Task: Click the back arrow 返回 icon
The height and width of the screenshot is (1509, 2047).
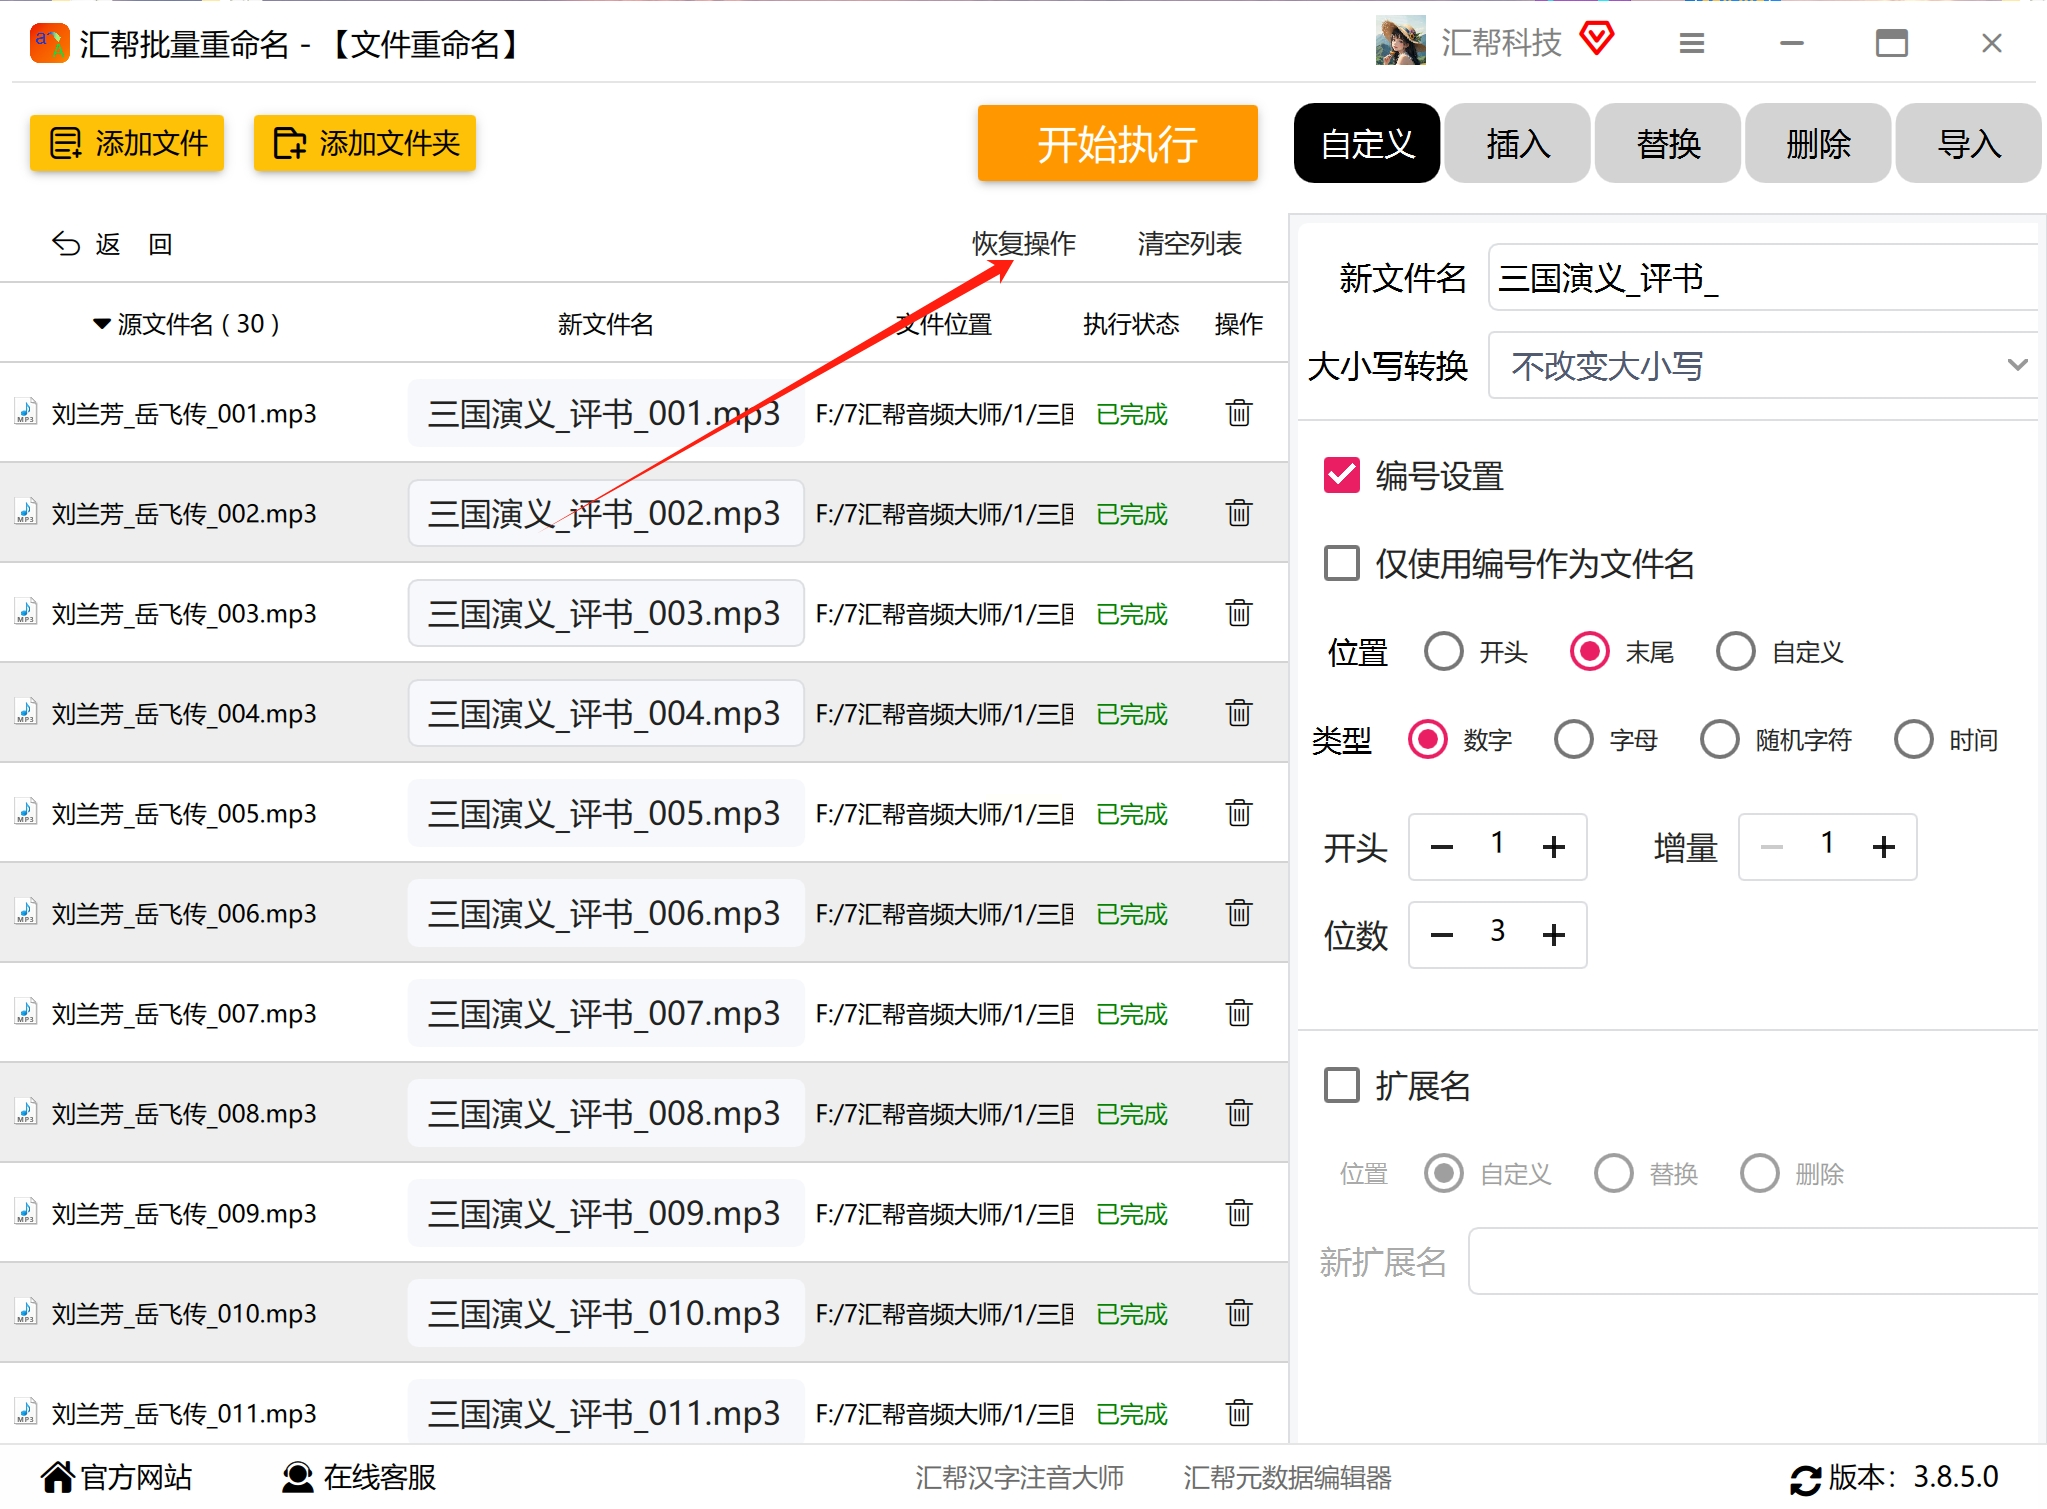Action: (66, 244)
